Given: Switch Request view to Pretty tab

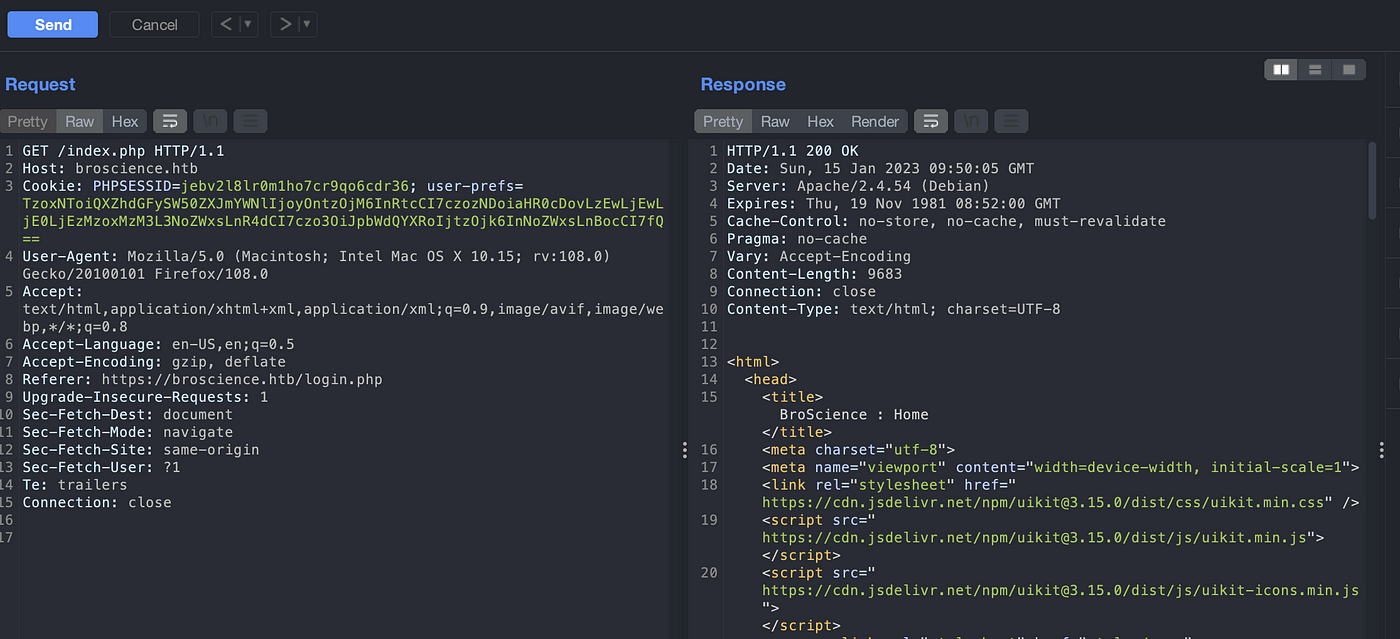Looking at the screenshot, I should [28, 121].
